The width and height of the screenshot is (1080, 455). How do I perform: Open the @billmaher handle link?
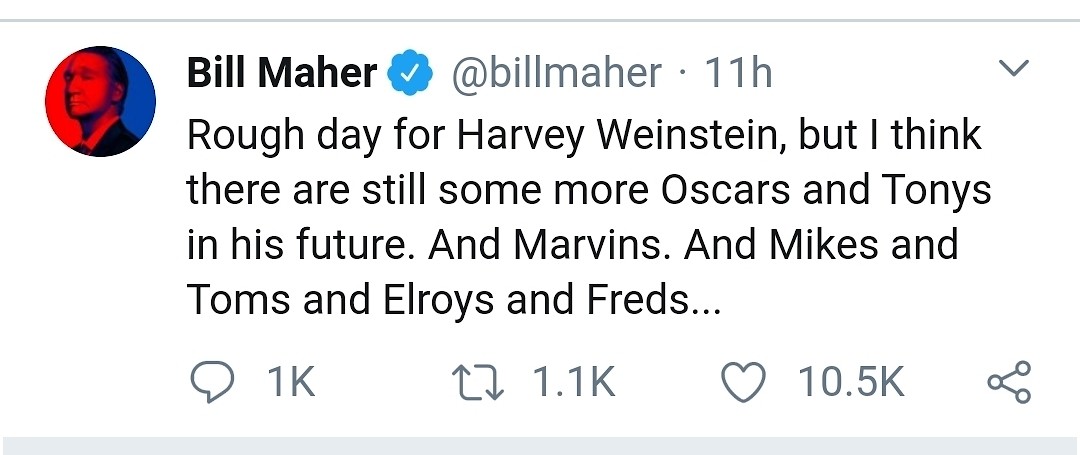pos(558,73)
